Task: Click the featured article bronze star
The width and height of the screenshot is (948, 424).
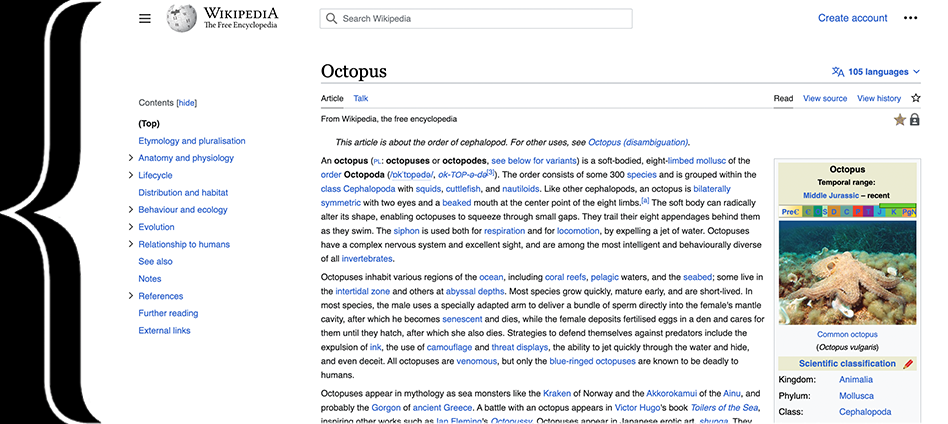Action: [899, 120]
